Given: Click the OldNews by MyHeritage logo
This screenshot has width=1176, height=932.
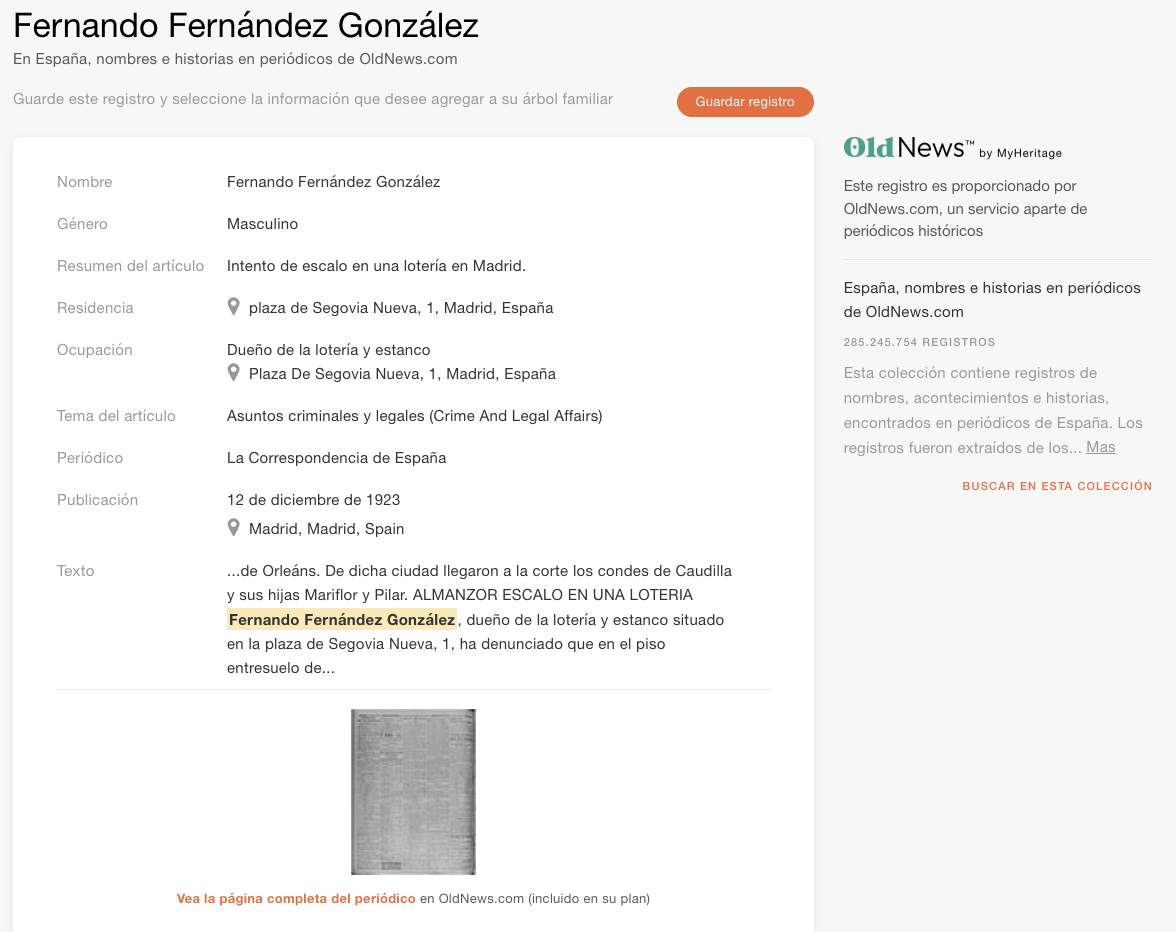Looking at the screenshot, I should [952, 149].
